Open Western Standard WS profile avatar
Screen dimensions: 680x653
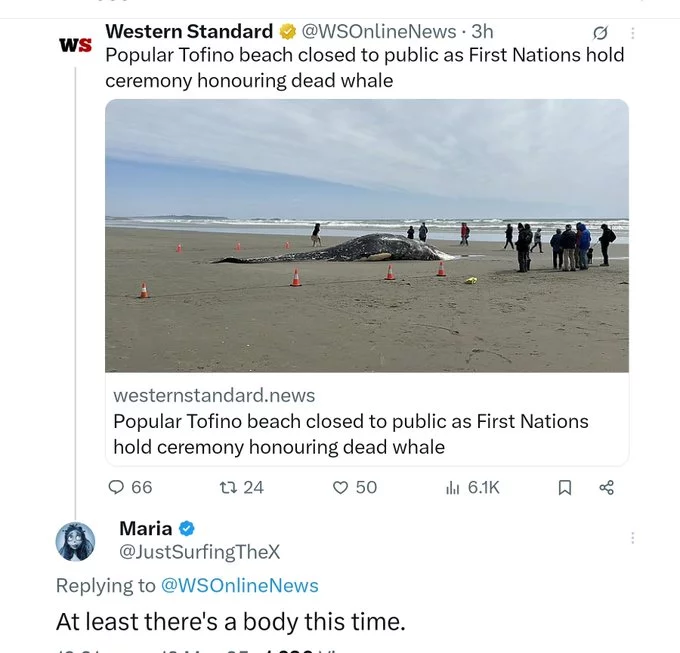75,44
